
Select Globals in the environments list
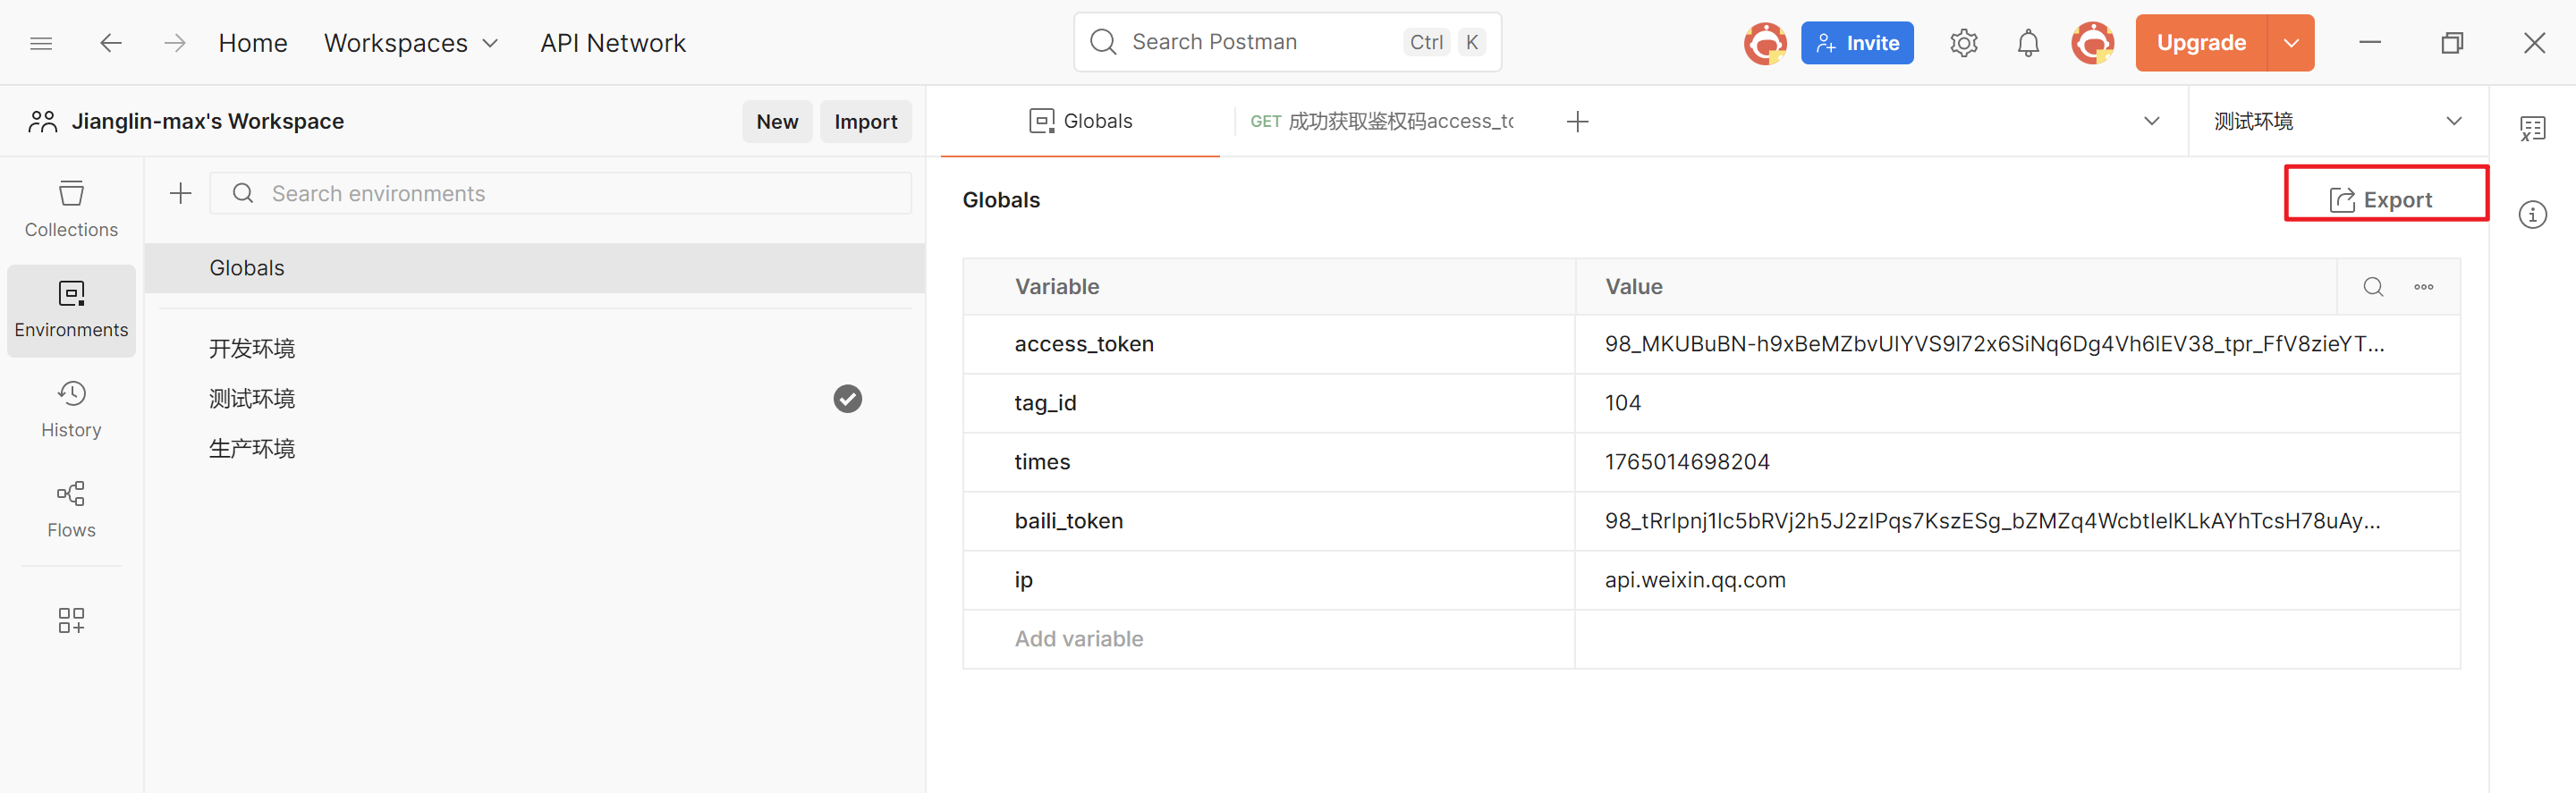coord(535,268)
